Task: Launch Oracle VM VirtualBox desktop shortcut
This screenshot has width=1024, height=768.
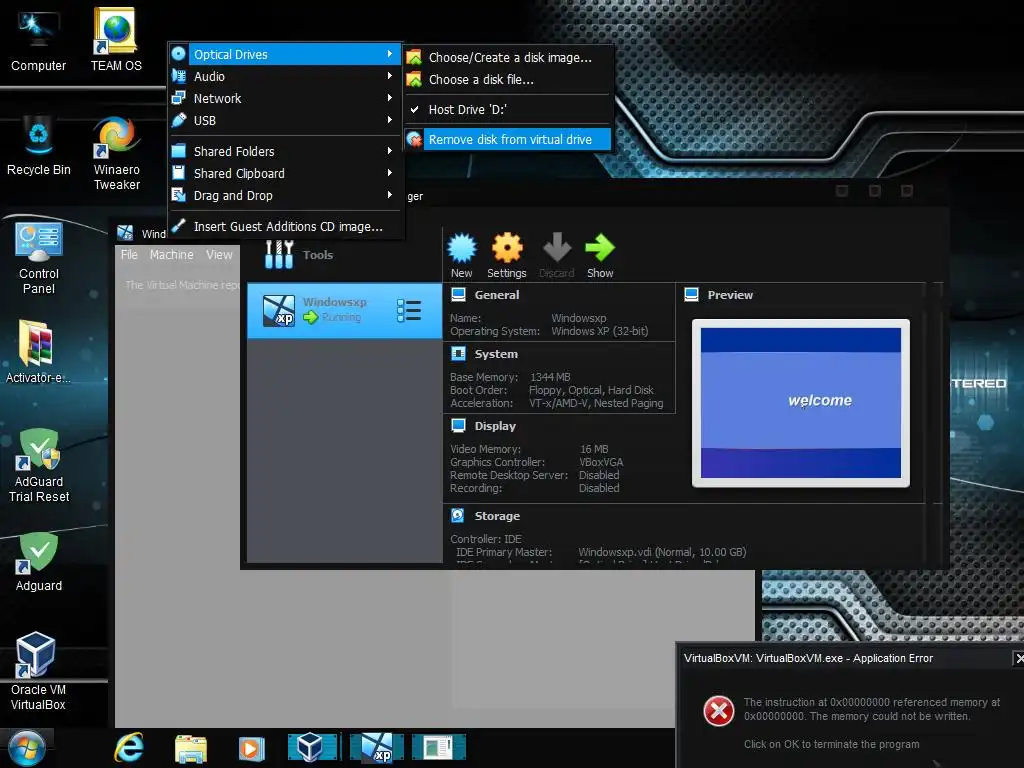Action: [38, 671]
